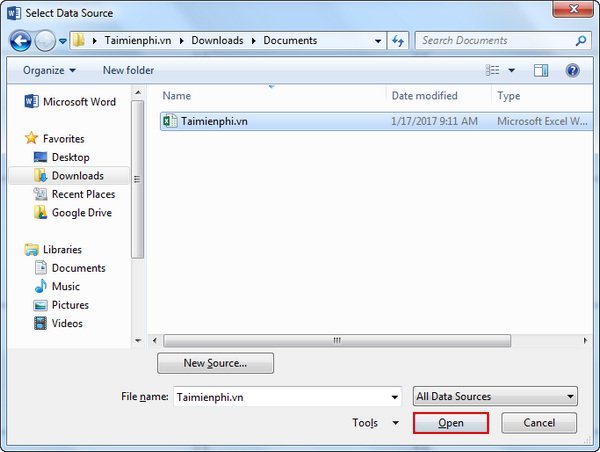The image size is (600, 452).
Task: Expand the File name dropdown arrow
Action: [395, 397]
